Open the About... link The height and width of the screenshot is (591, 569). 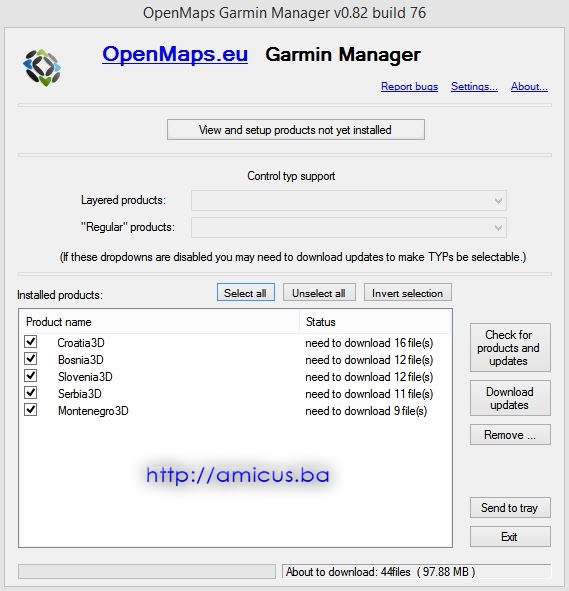coord(529,87)
